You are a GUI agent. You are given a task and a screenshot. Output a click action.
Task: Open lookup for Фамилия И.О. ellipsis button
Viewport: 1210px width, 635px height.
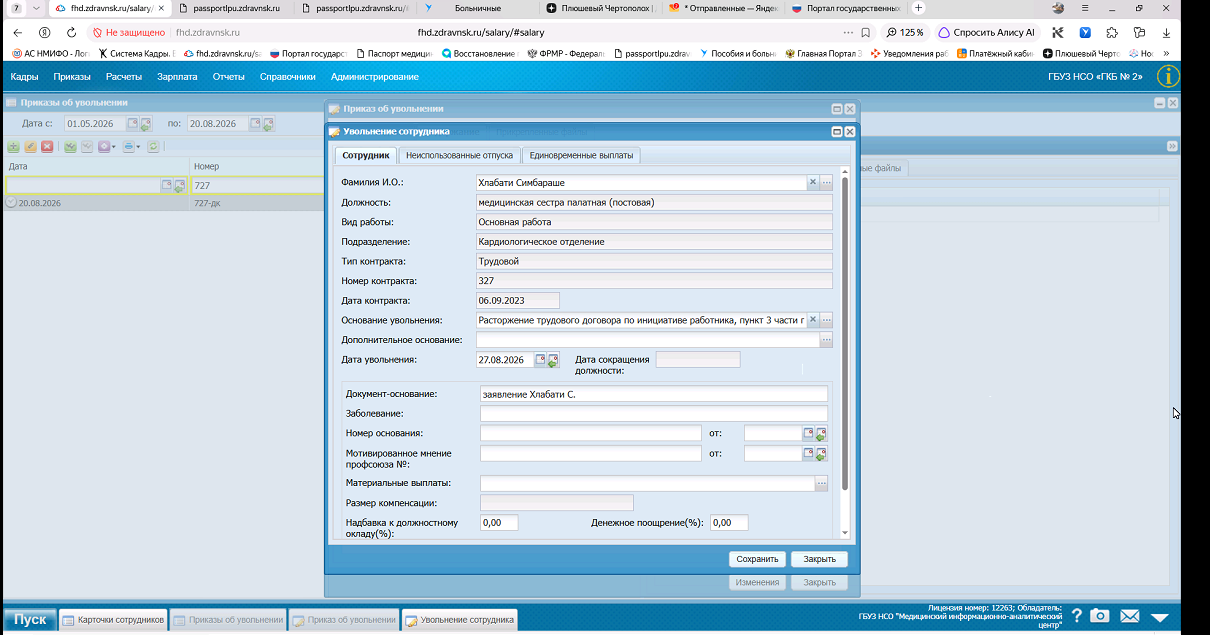(826, 182)
